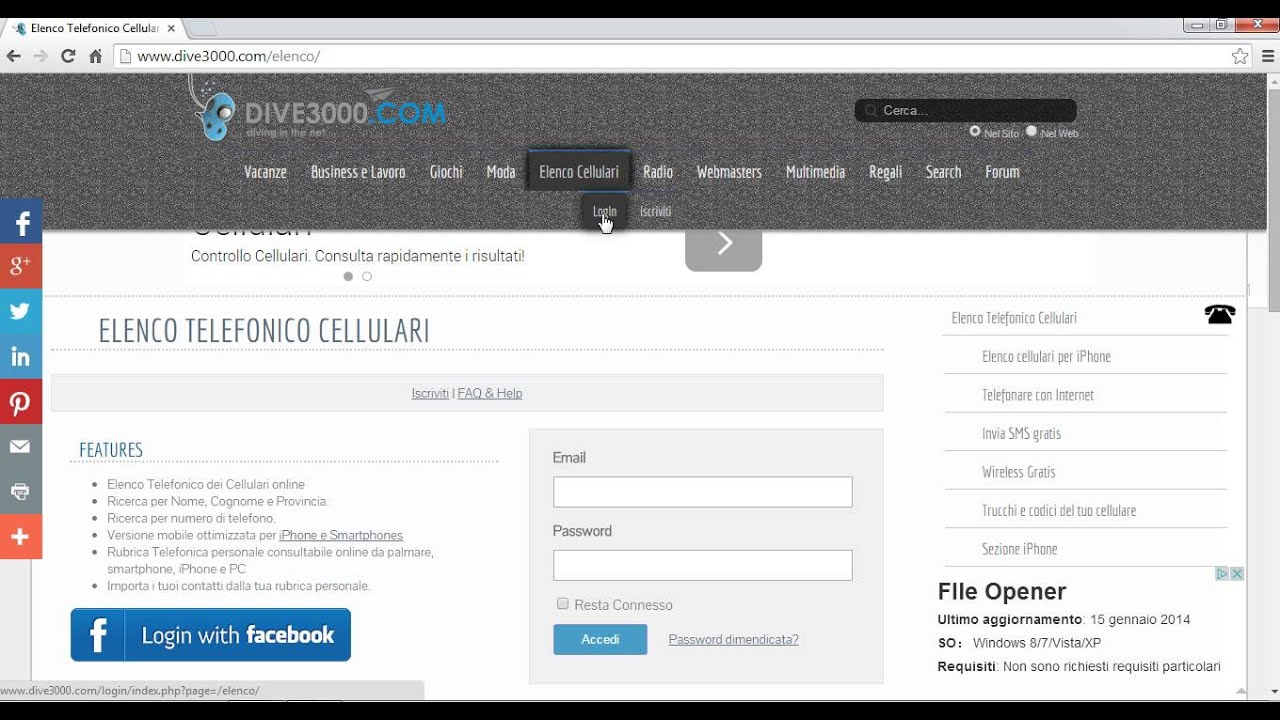Image resolution: width=1280 pixels, height=720 pixels.
Task: Share on LinkedIn sidebar icon
Action: tap(21, 357)
